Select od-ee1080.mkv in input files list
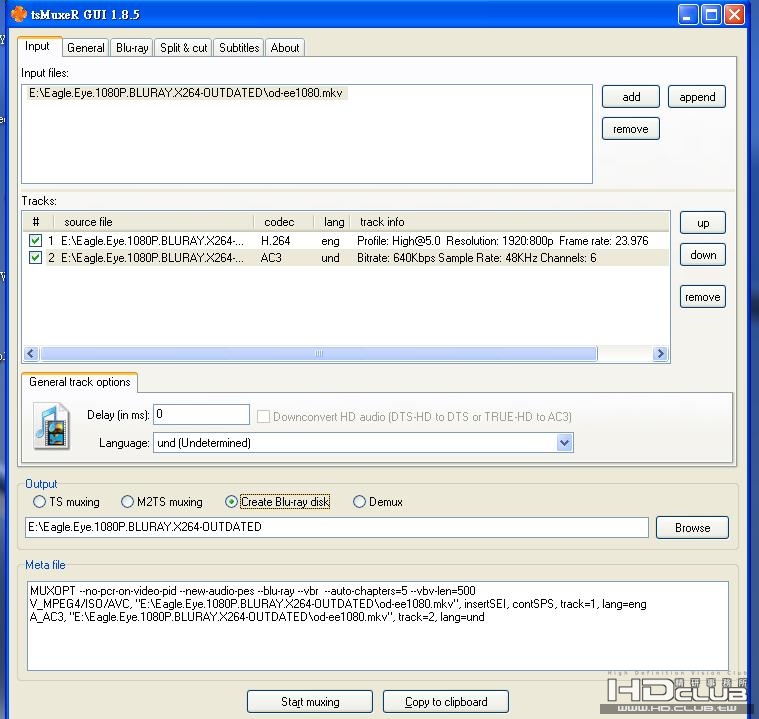 click(186, 93)
